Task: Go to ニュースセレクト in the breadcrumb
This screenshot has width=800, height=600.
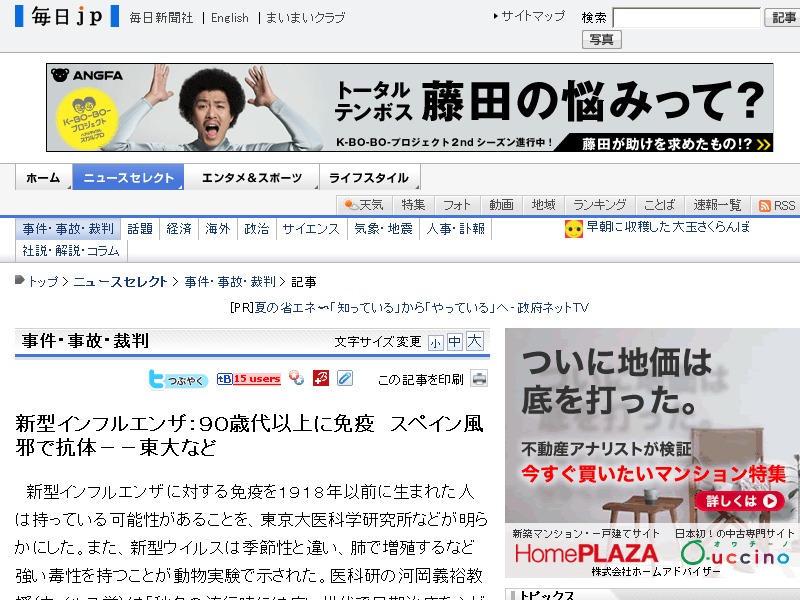Action: point(120,282)
